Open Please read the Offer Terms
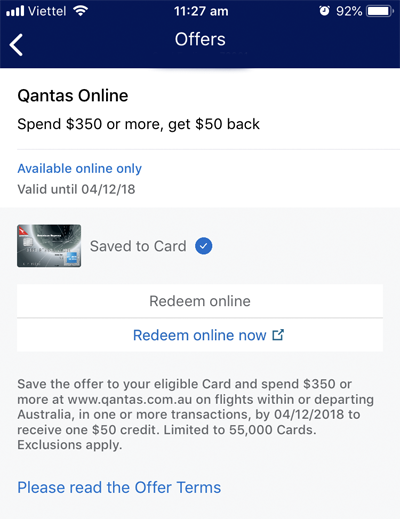 pos(119,487)
